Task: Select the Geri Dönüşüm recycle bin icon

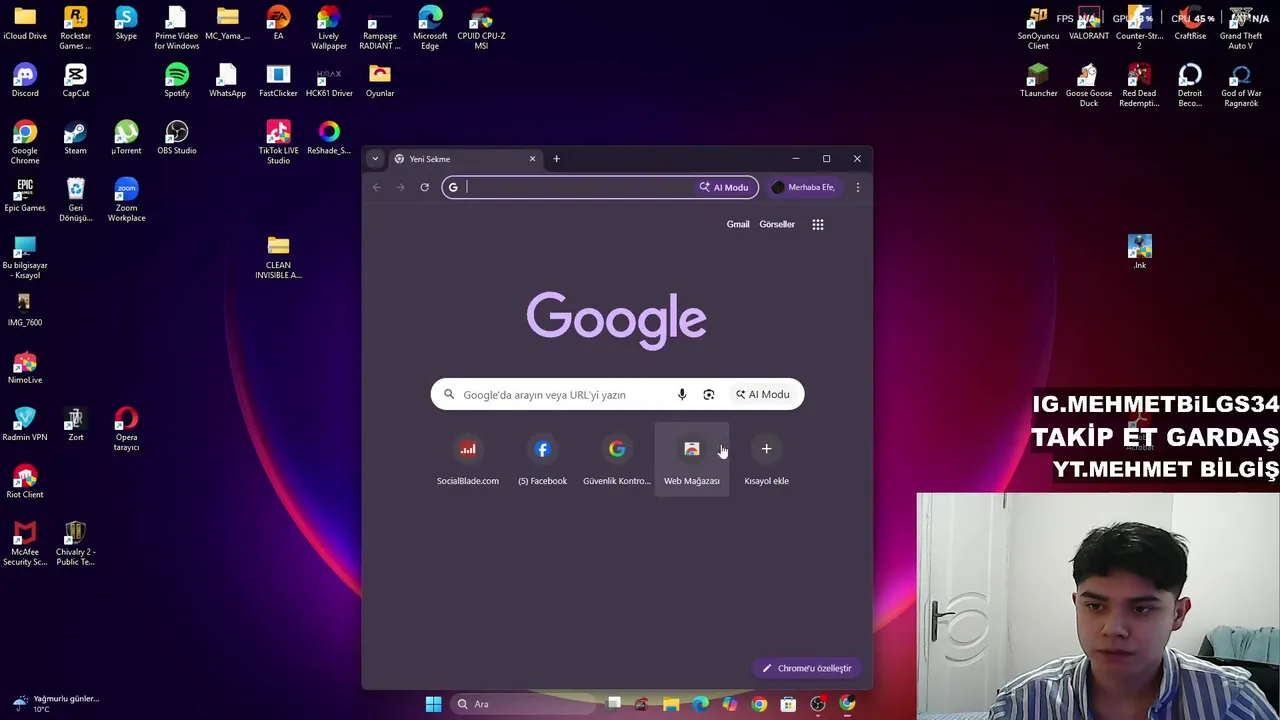Action: coord(76,200)
